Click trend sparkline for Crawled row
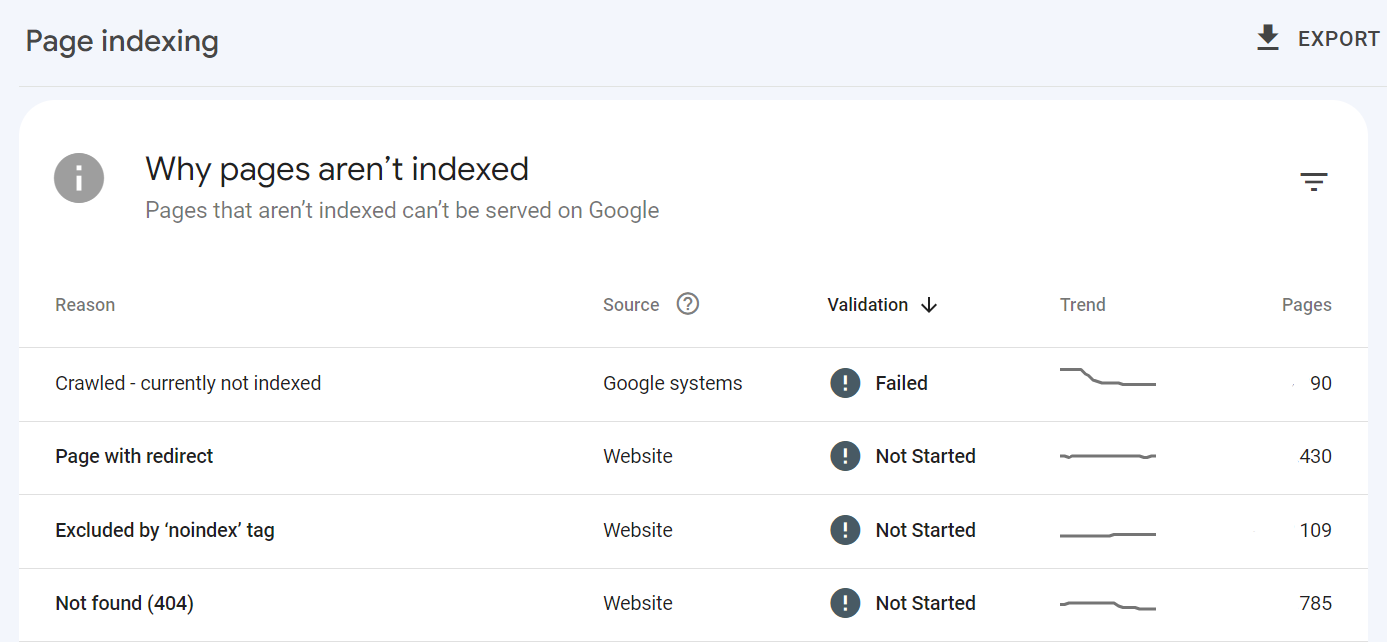 point(1107,378)
